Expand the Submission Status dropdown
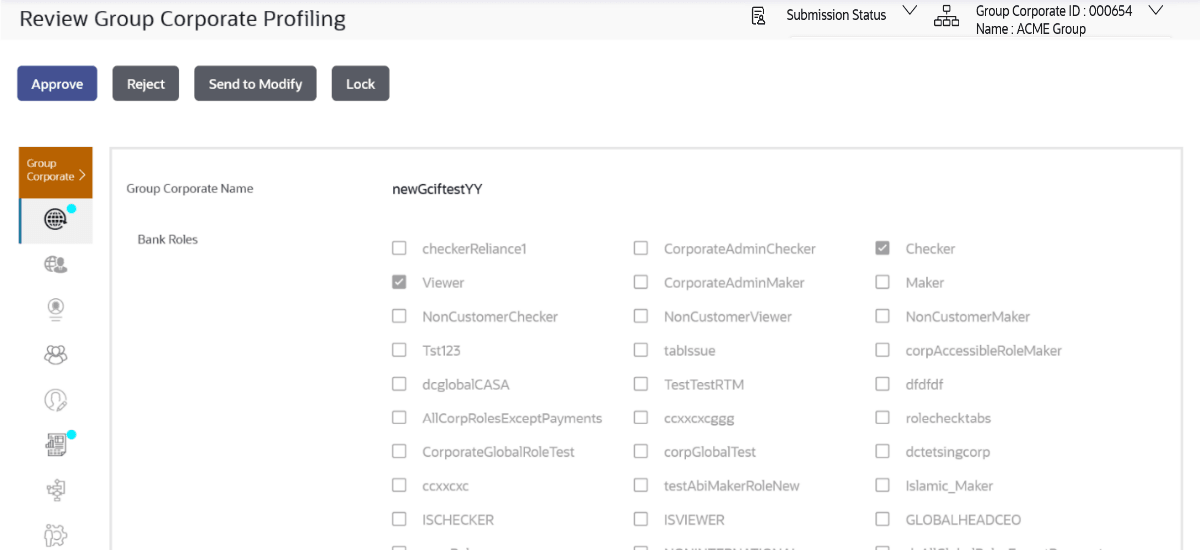The height and width of the screenshot is (550, 1200). tap(909, 11)
